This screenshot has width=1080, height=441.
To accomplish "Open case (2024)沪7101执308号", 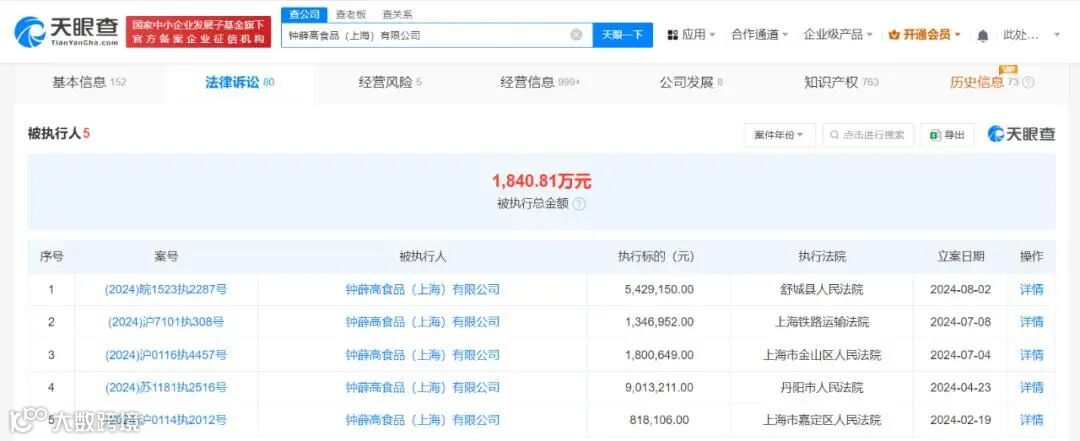I will click(x=166, y=322).
